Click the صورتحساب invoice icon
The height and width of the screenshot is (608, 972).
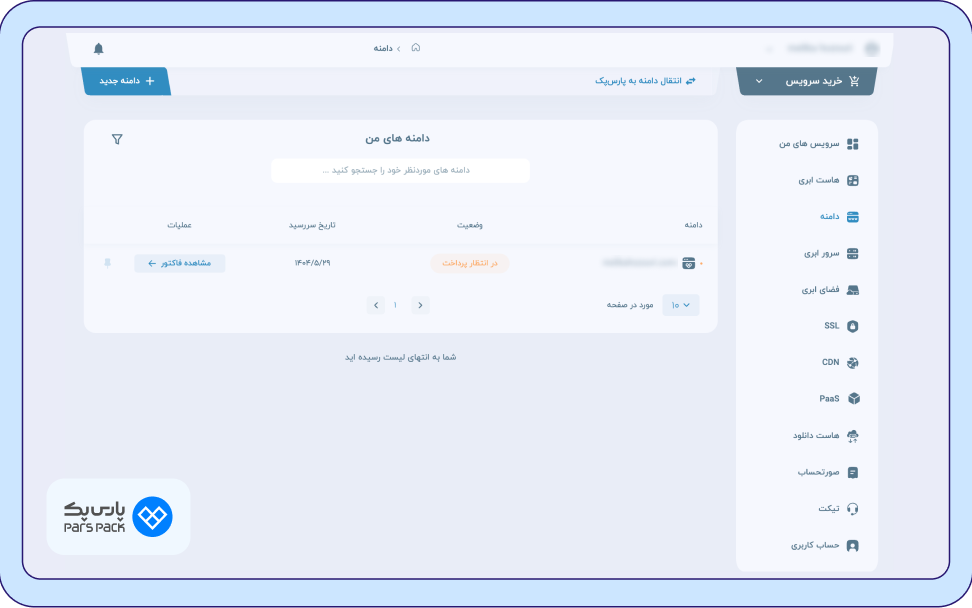853,472
